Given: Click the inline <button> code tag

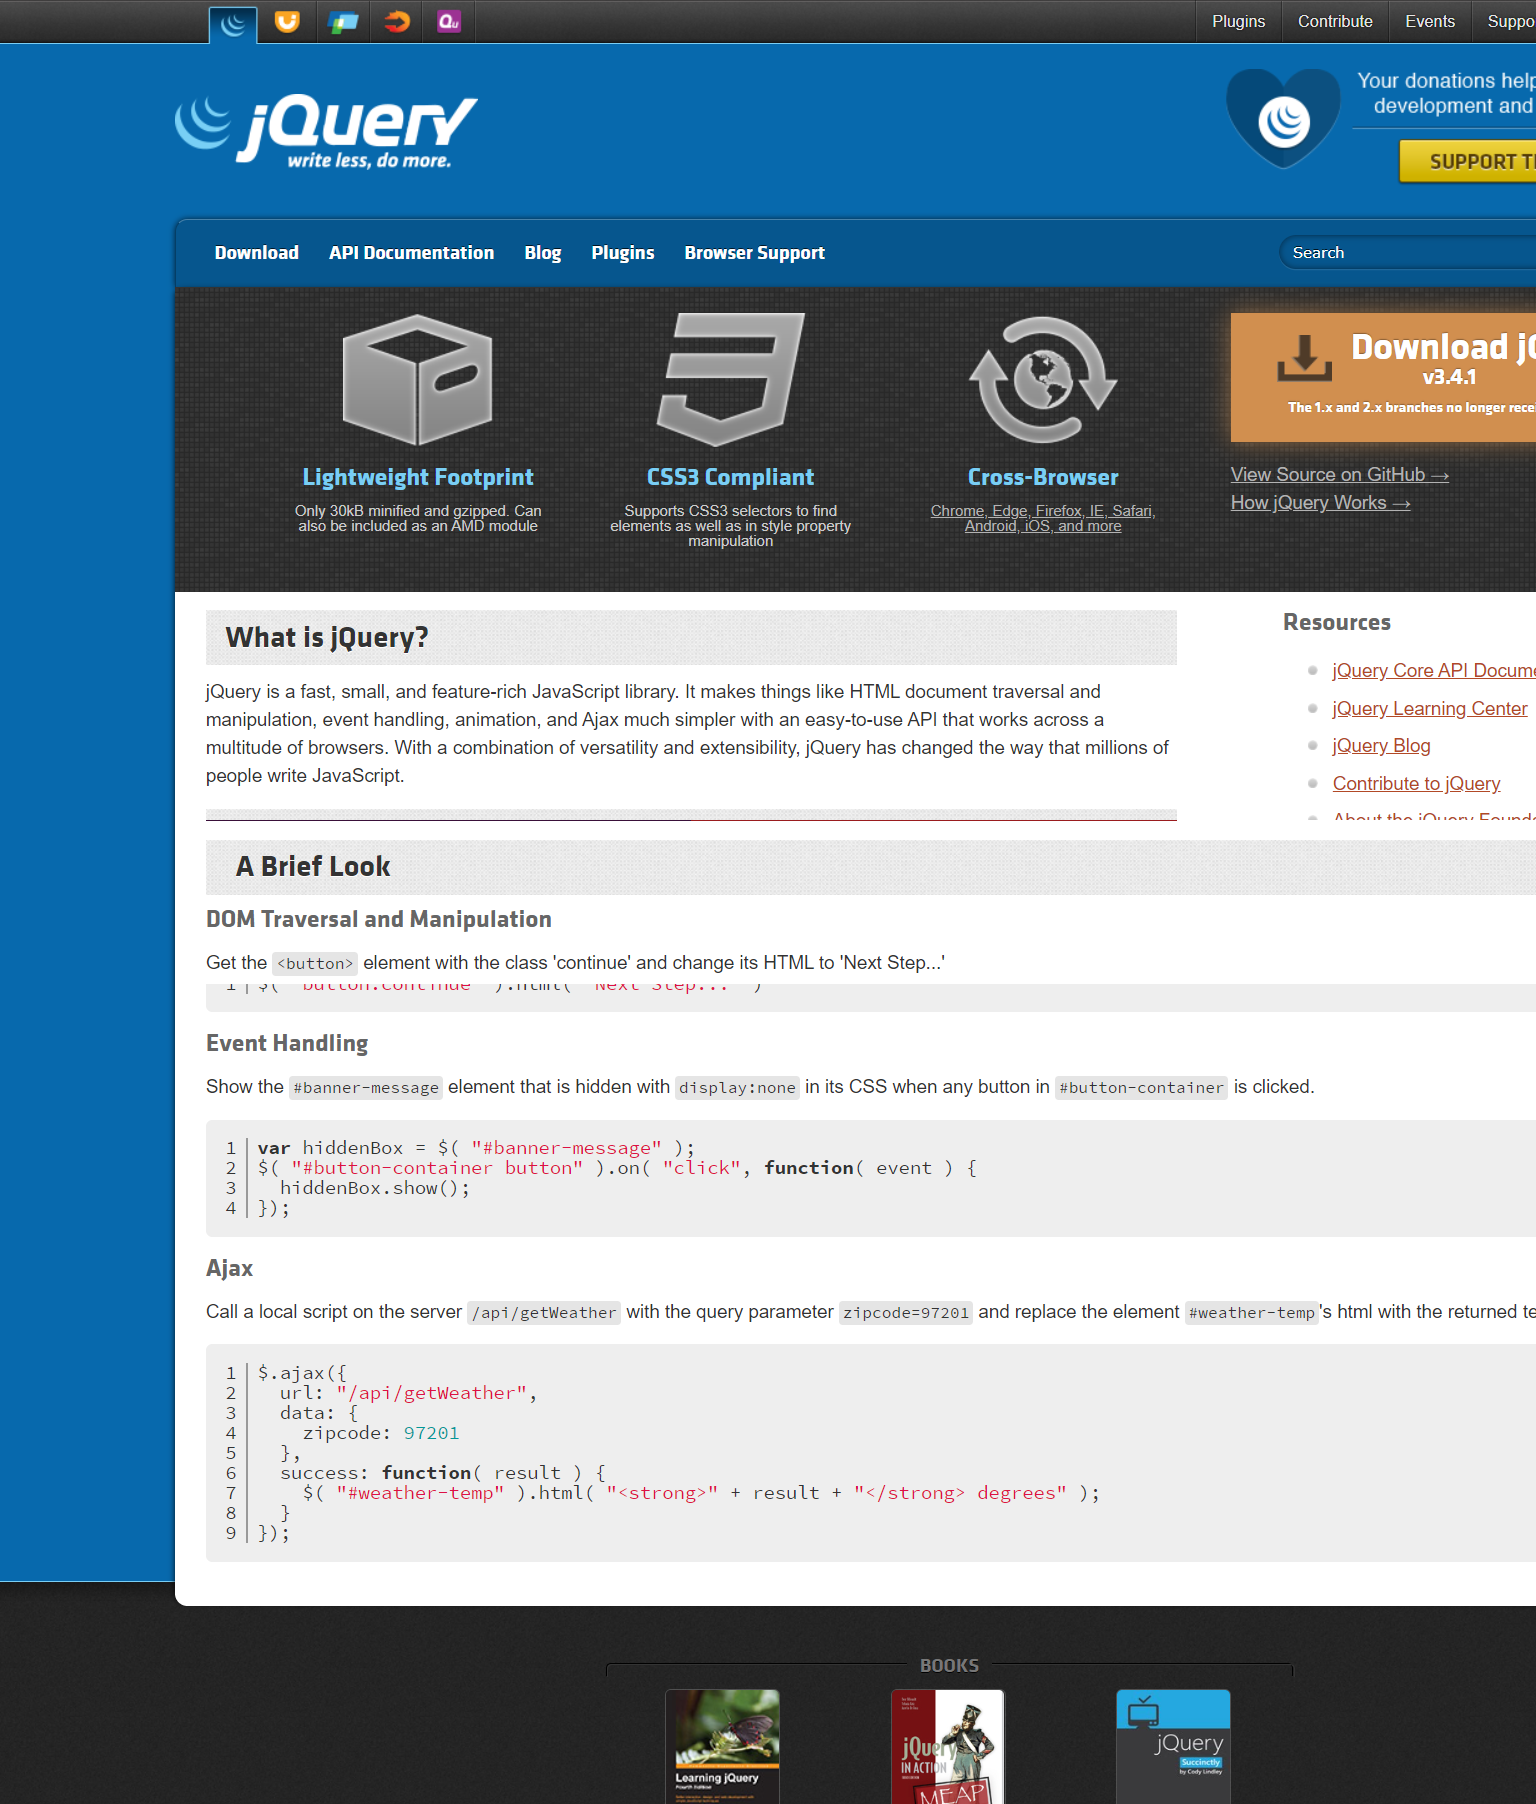Looking at the screenshot, I should (315, 963).
